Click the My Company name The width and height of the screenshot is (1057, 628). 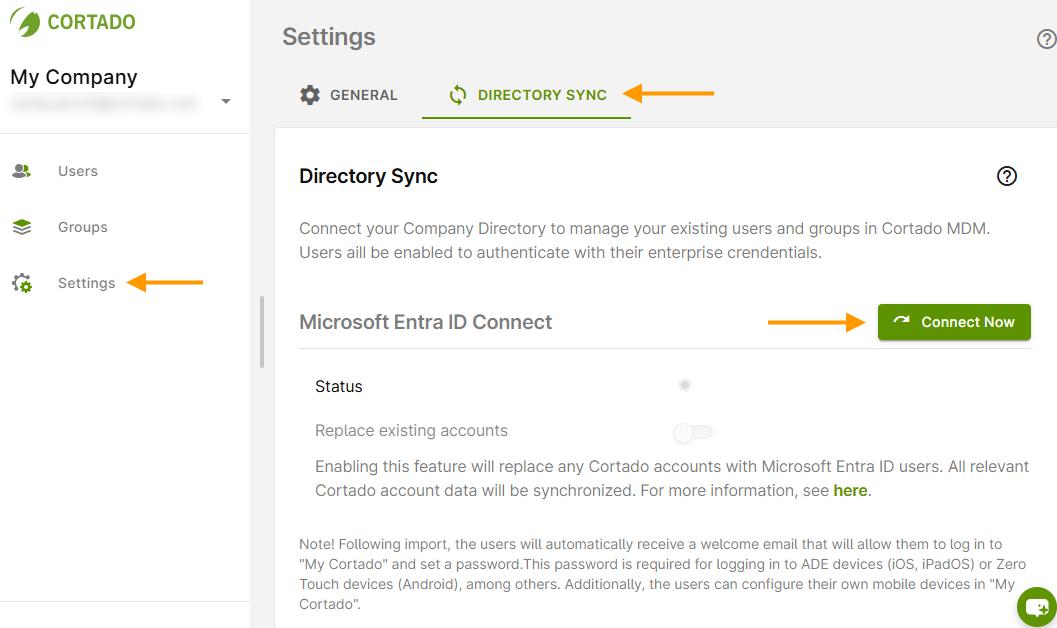coord(73,77)
